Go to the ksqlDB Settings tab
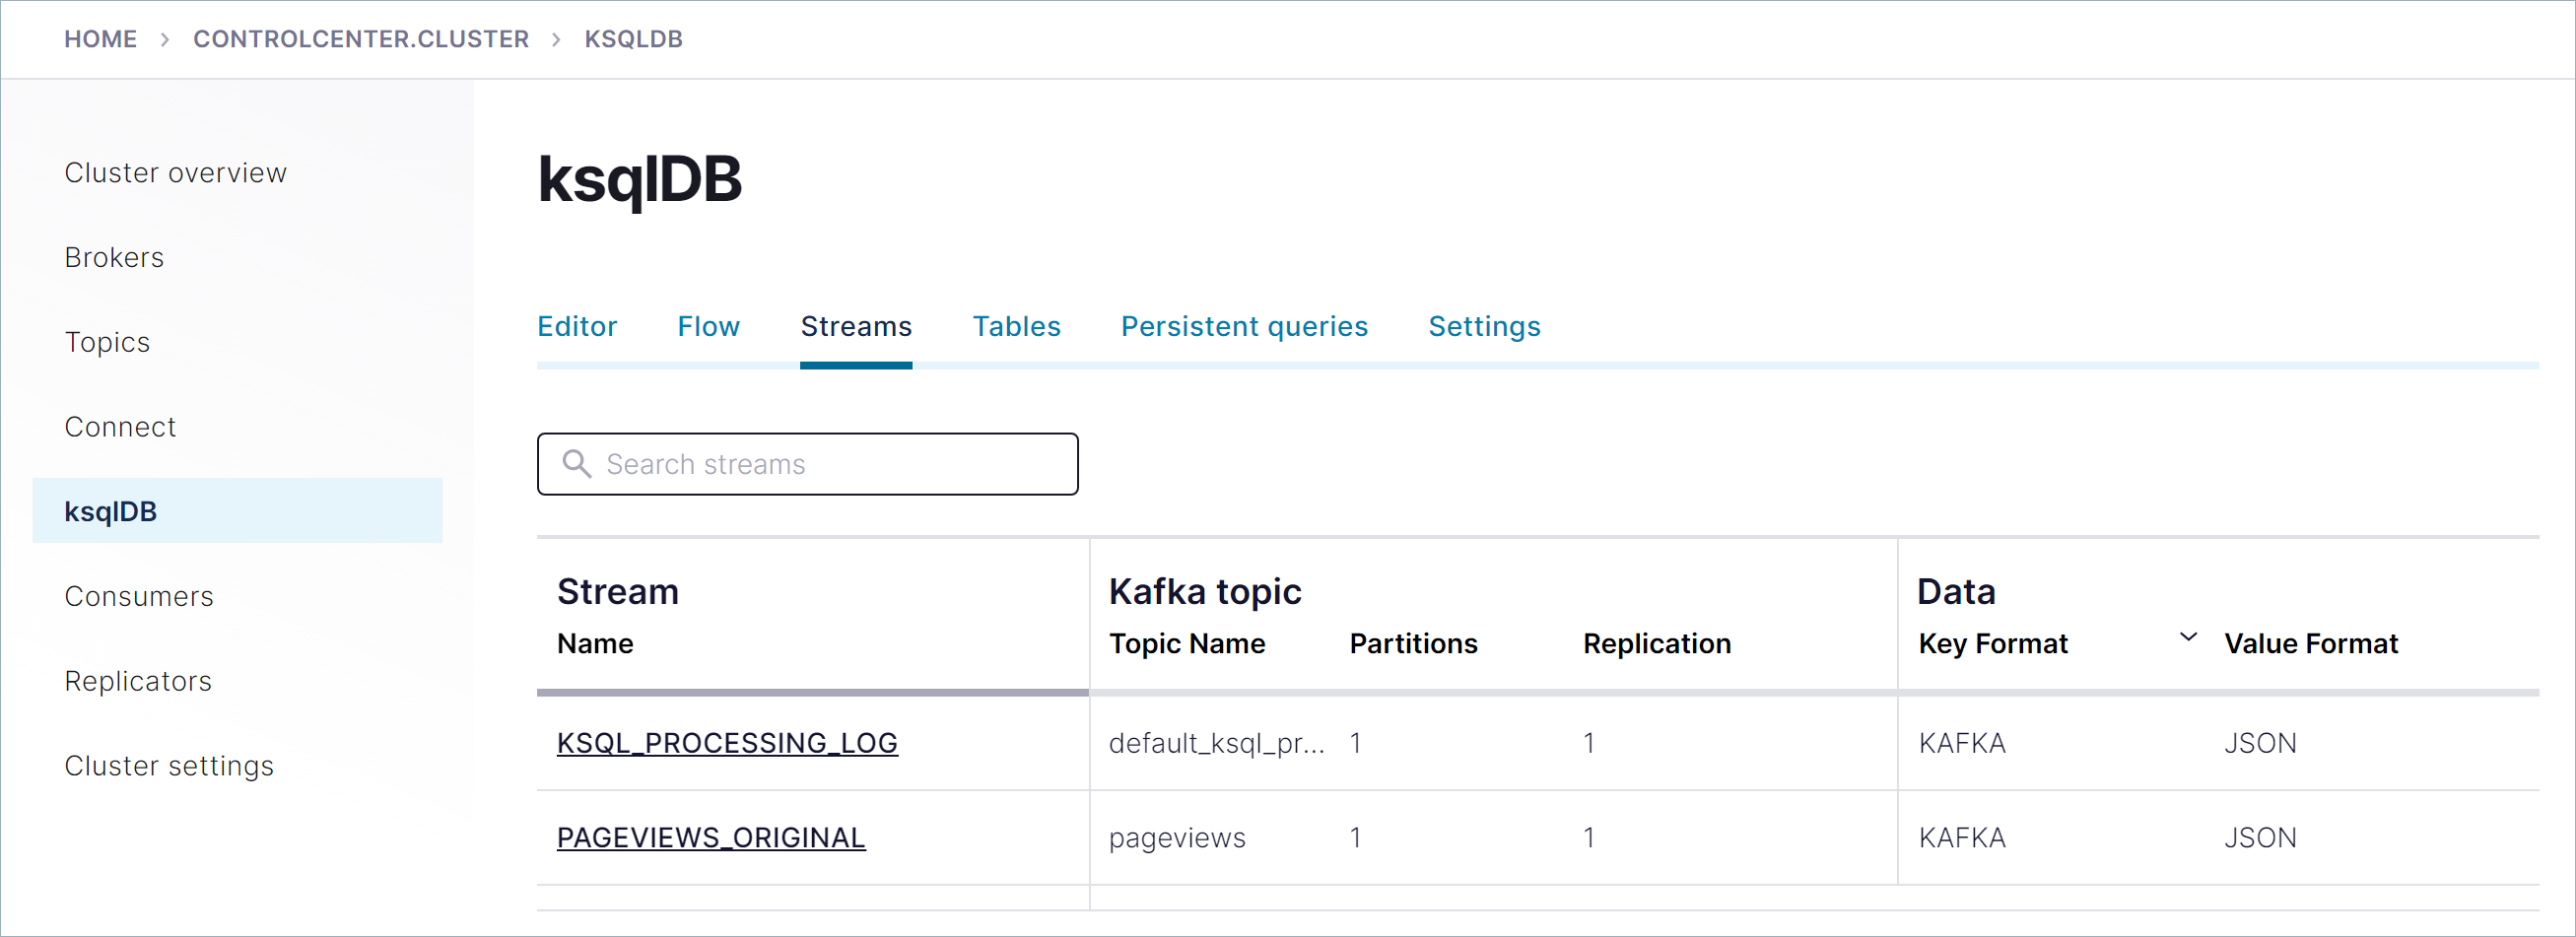The image size is (2576, 937). point(1483,326)
